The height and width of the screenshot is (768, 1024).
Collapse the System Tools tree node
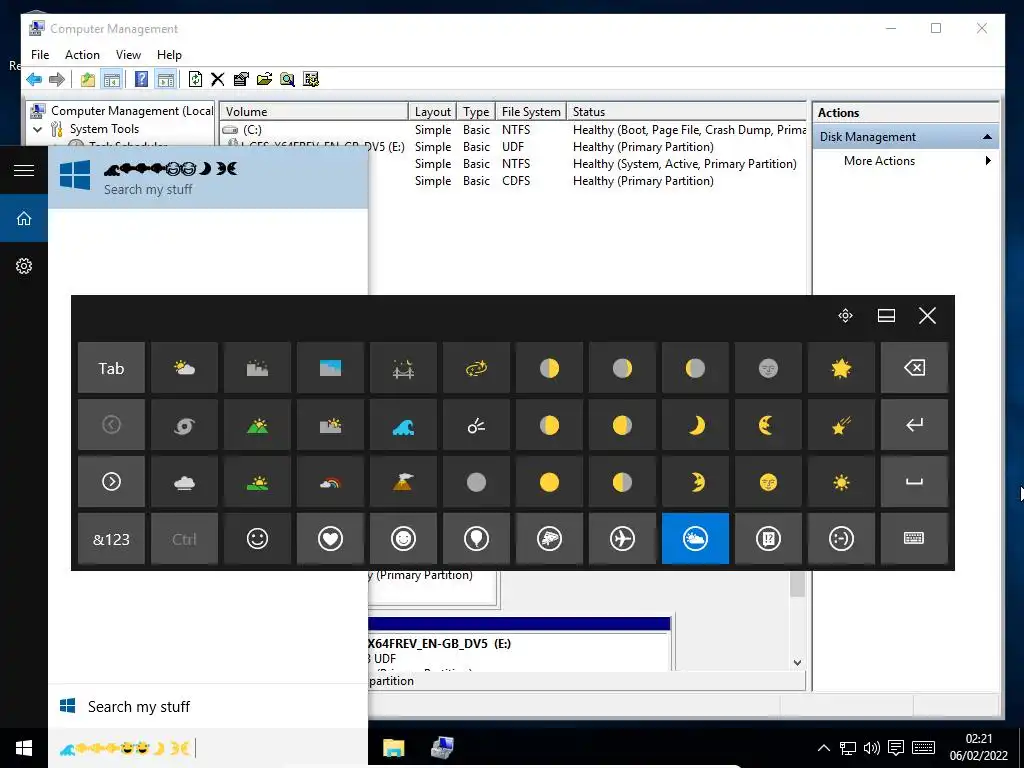(x=37, y=129)
